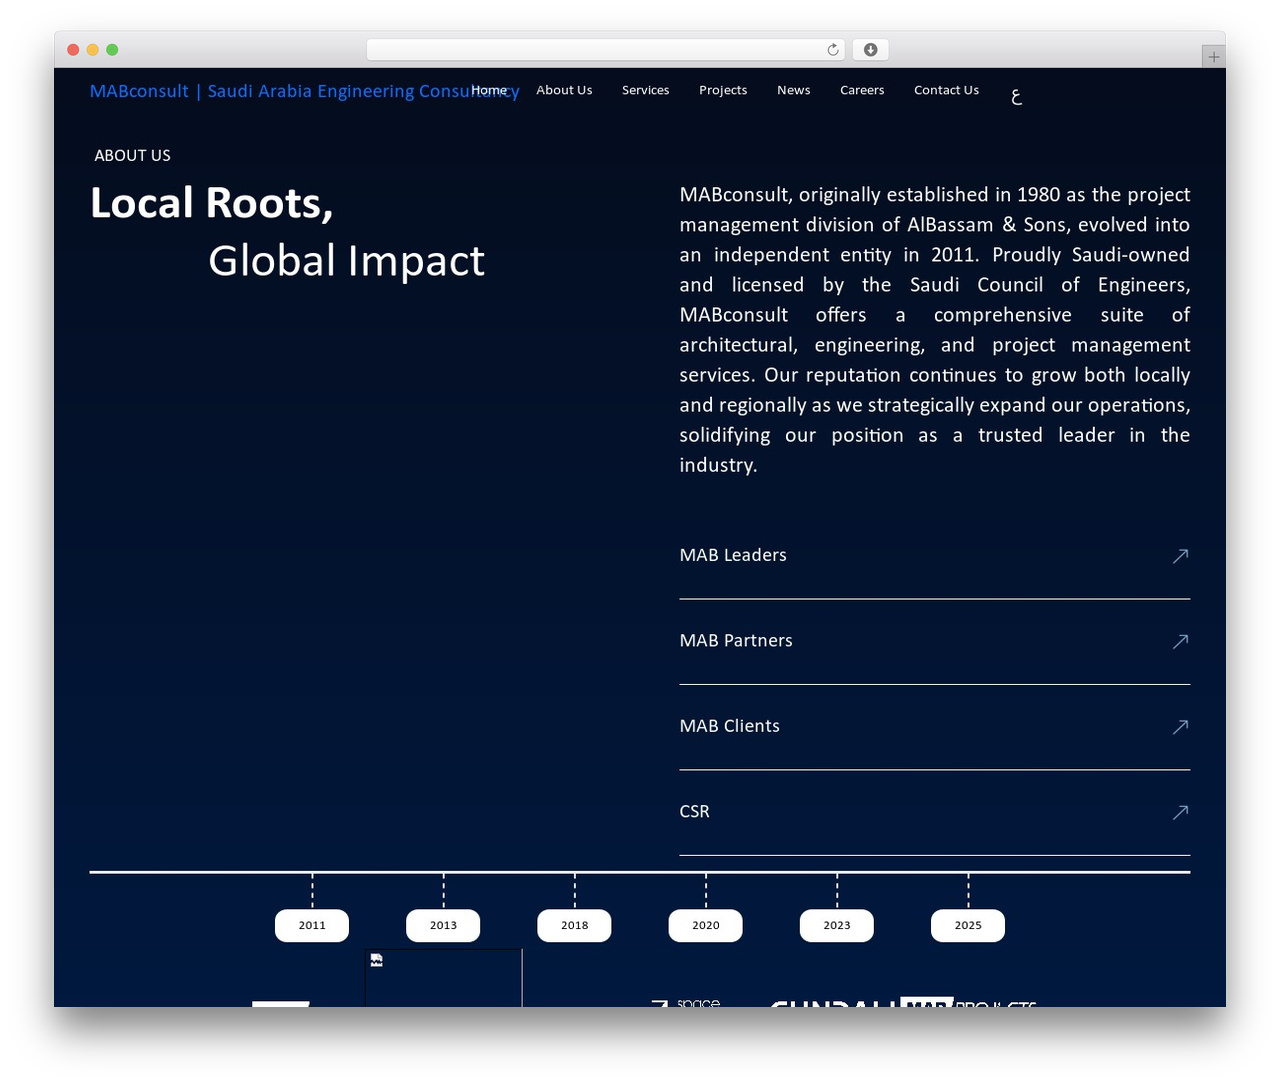
Task: Close the browser window with red button
Action: [x=73, y=50]
